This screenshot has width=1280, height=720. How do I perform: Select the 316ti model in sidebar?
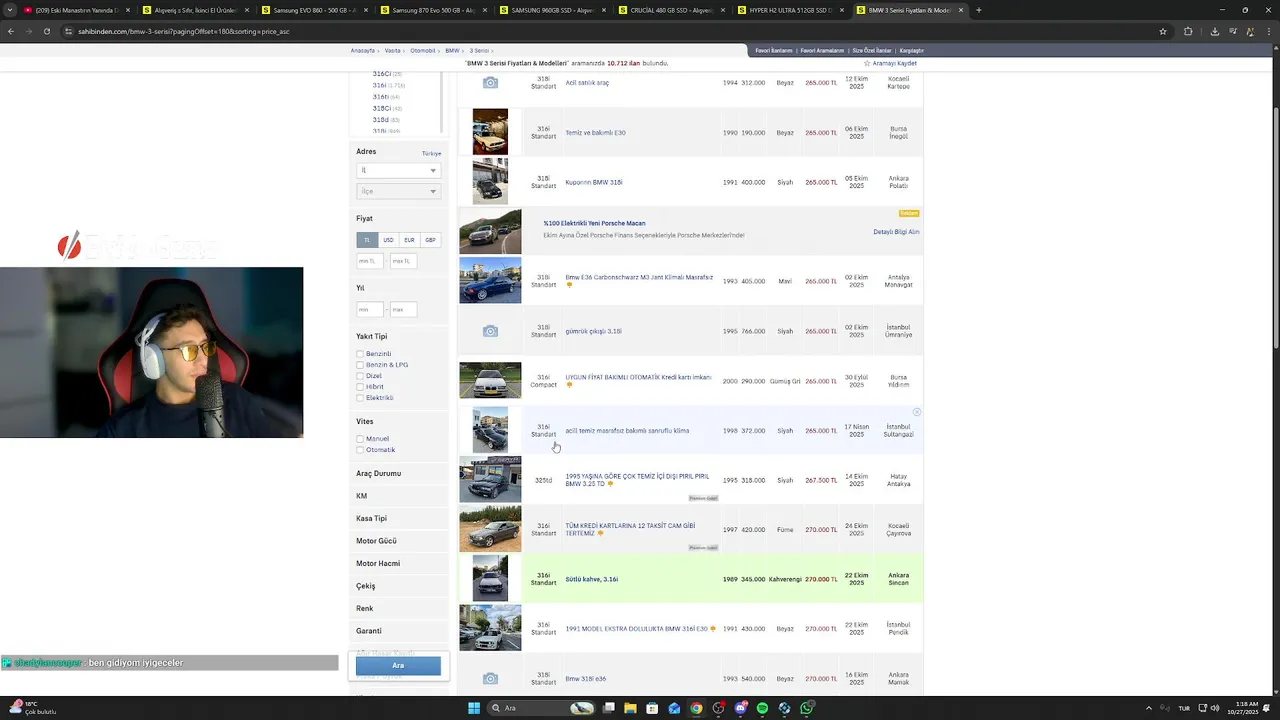point(381,97)
